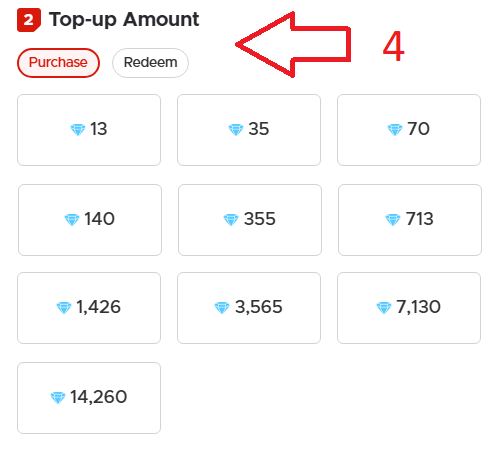498x452 pixels.
Task: Click the diamond icon beside 70
Action: coord(395,130)
